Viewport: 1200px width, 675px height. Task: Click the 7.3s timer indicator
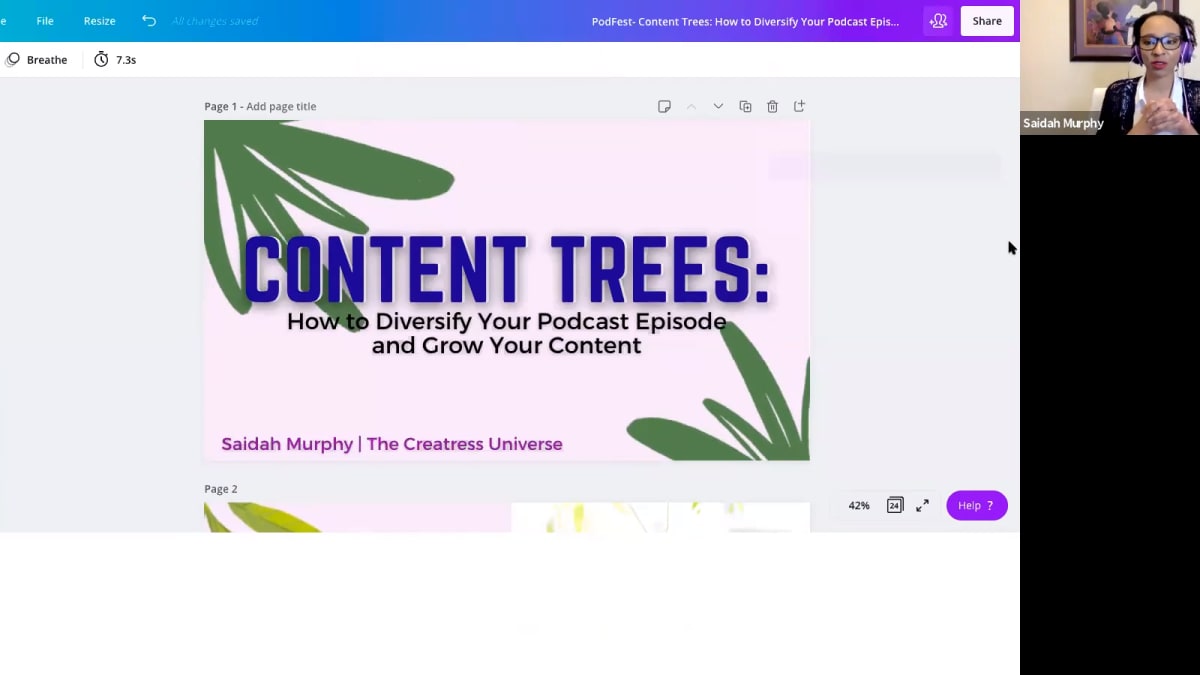tap(114, 59)
